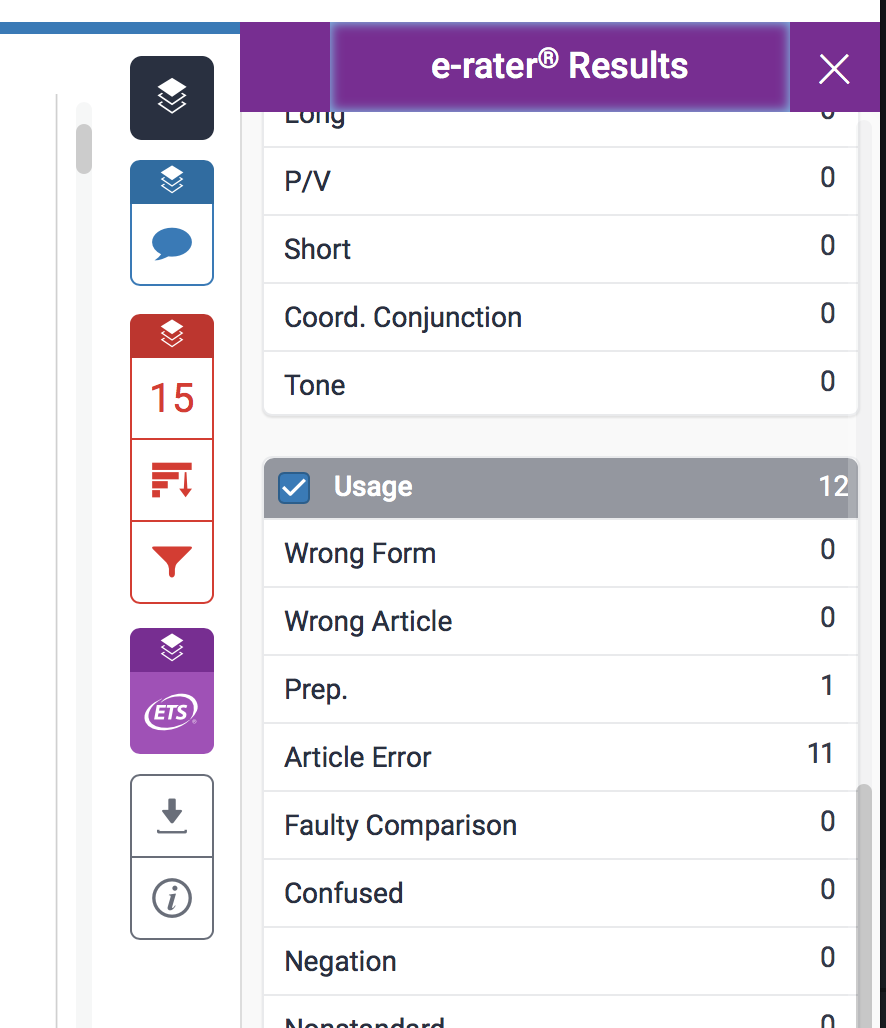Open the red similarity score 15

point(172,398)
